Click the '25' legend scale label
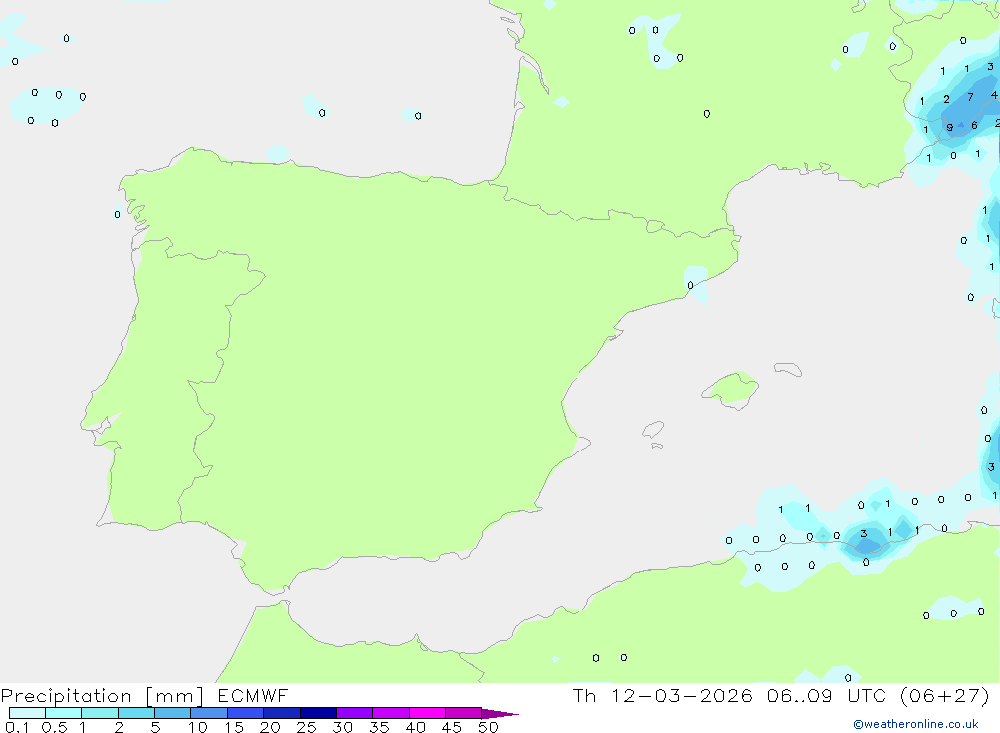Image resolution: width=1000 pixels, height=733 pixels. [x=307, y=727]
